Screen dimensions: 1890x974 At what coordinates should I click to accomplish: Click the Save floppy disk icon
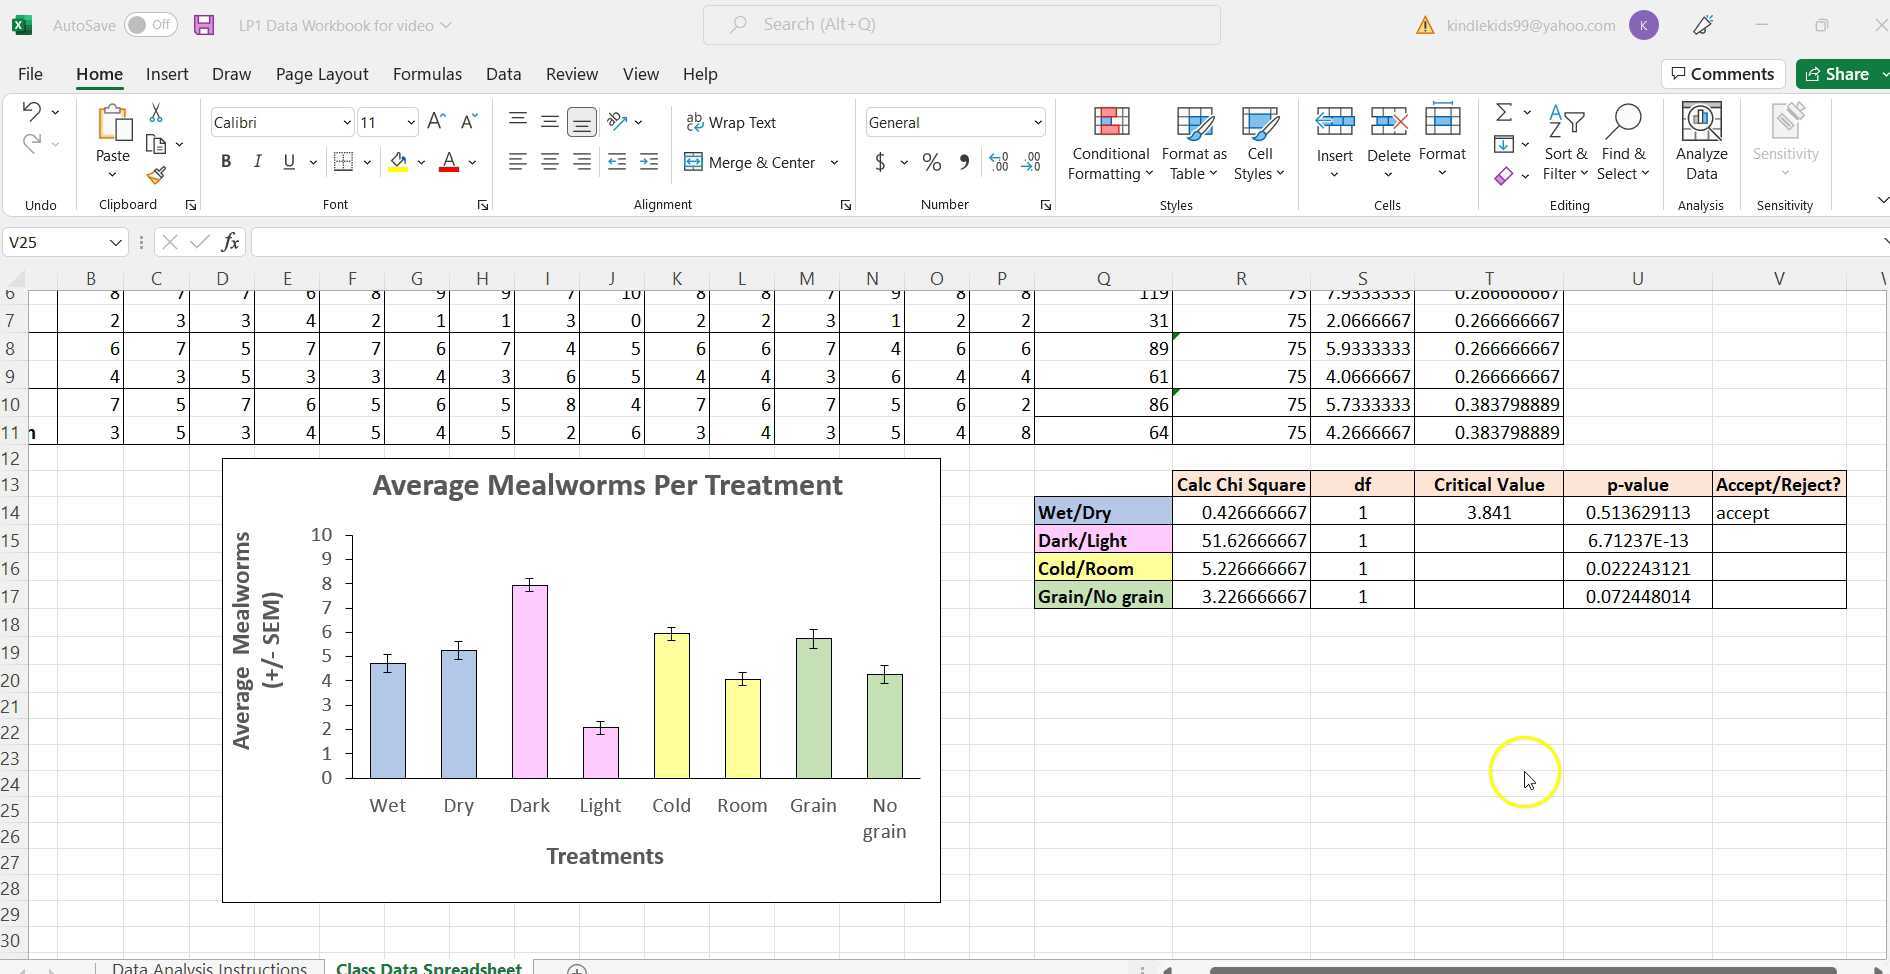204,25
